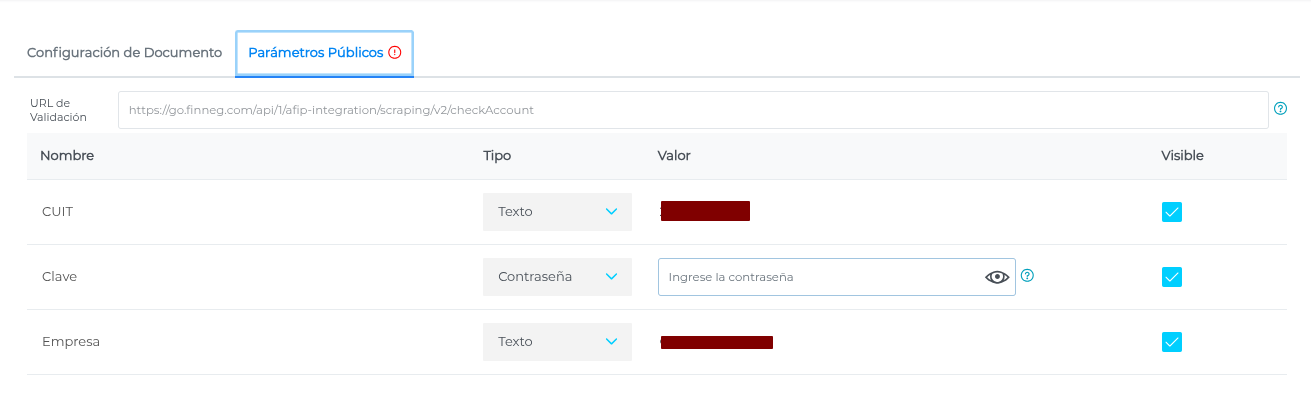Click the Visible column header
The height and width of the screenshot is (402, 1311).
1182,156
